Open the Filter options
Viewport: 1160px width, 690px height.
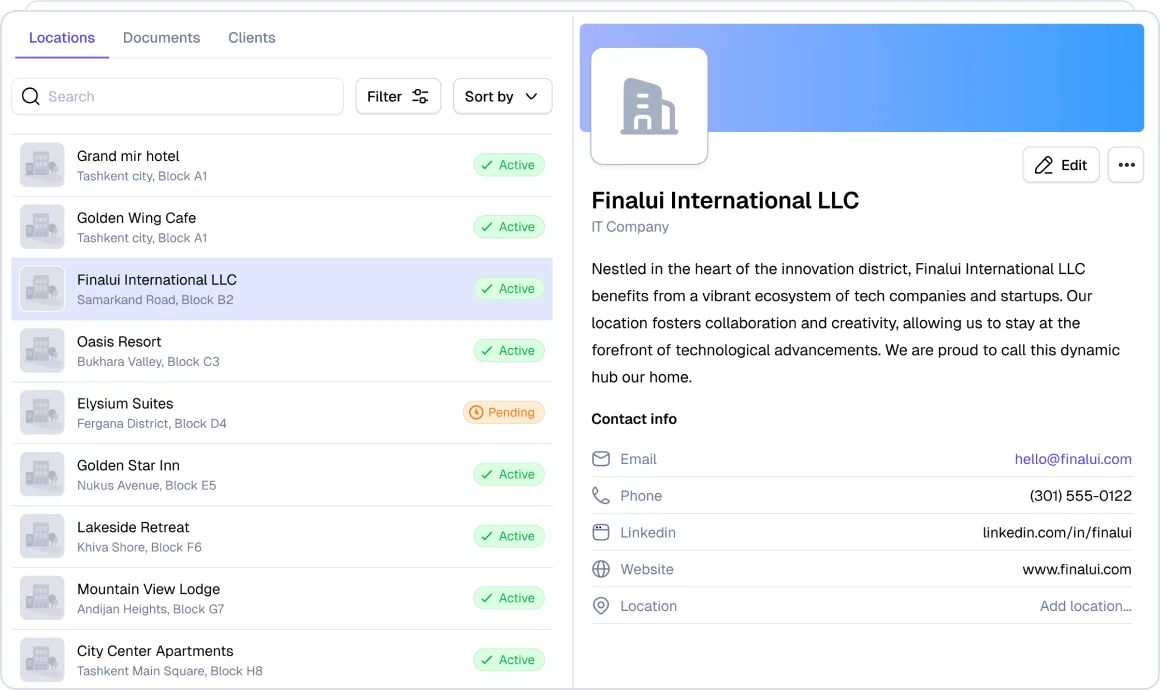pyautogui.click(x=398, y=97)
